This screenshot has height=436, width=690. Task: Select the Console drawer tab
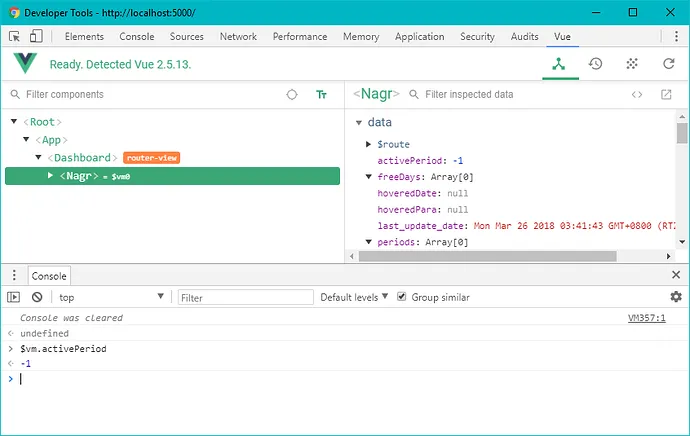click(49, 276)
